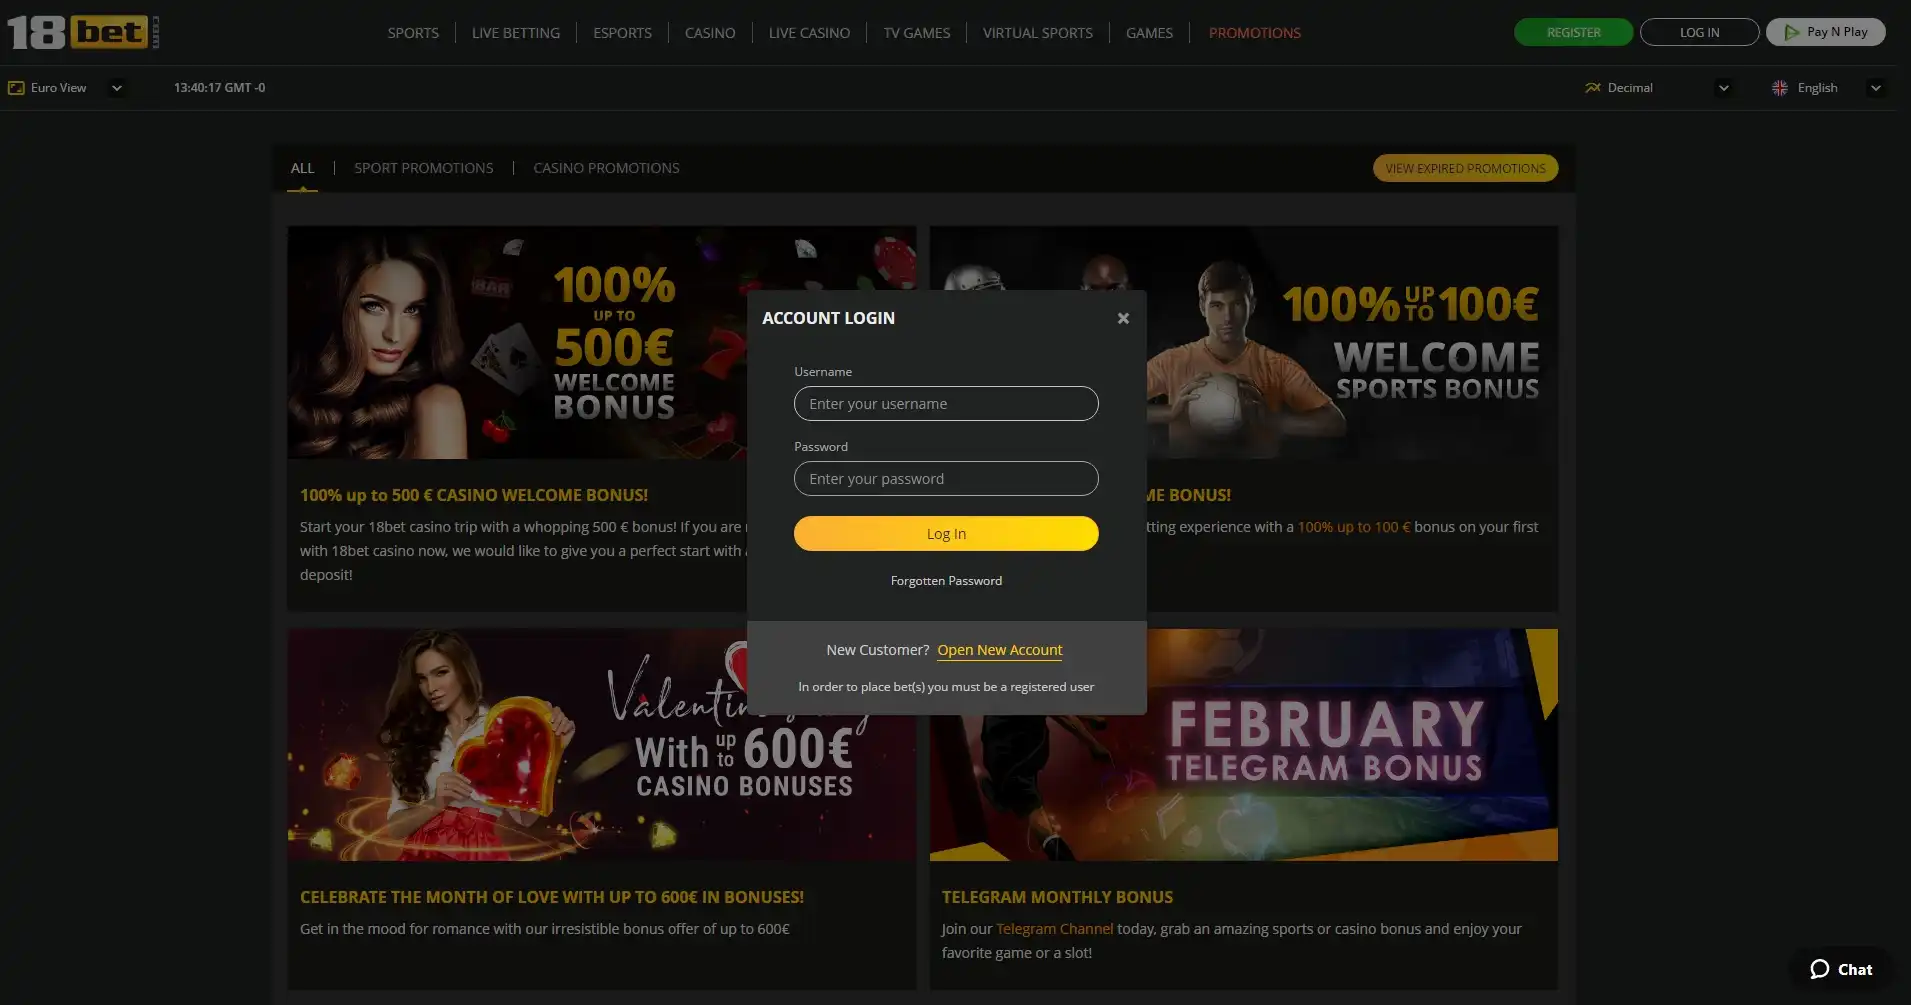The height and width of the screenshot is (1005, 1911).
Task: Click the yellow Log In button
Action: [x=946, y=533]
